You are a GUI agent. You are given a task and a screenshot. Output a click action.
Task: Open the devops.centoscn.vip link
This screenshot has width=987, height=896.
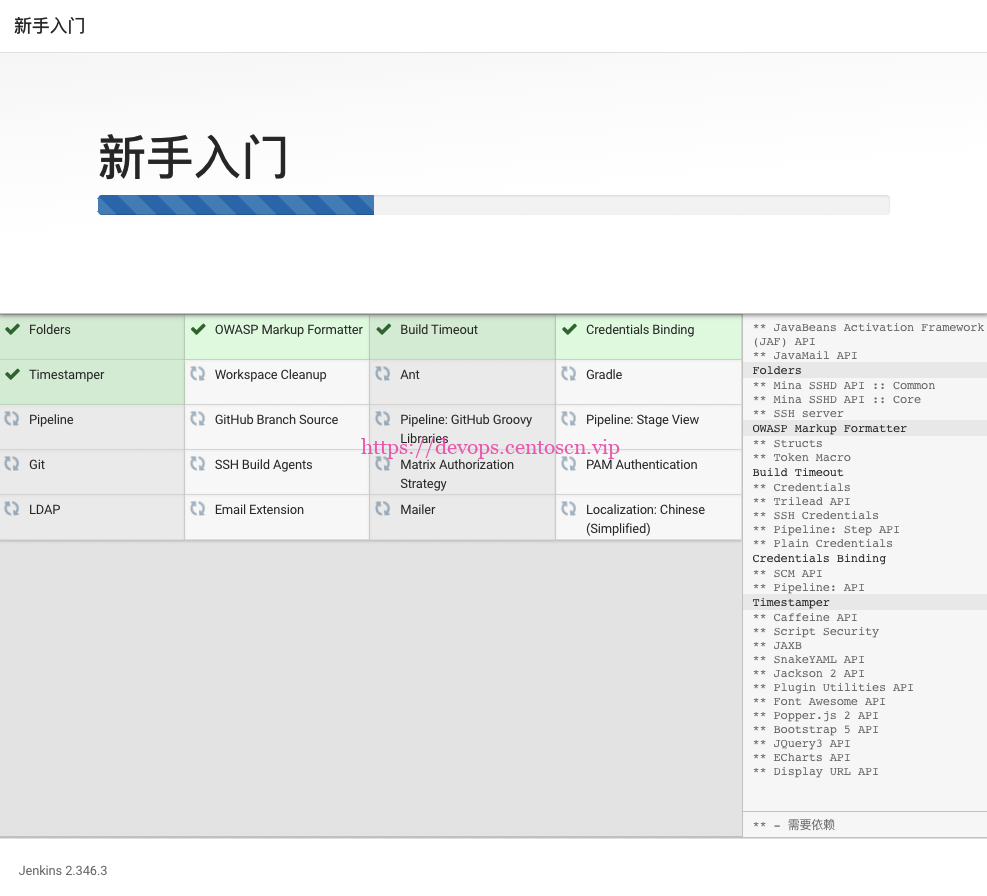(x=491, y=447)
